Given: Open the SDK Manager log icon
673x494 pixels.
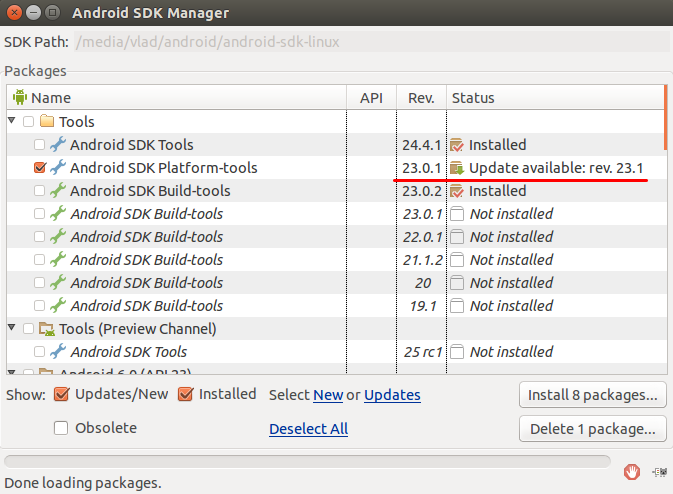Looking at the screenshot, I should 658,471.
